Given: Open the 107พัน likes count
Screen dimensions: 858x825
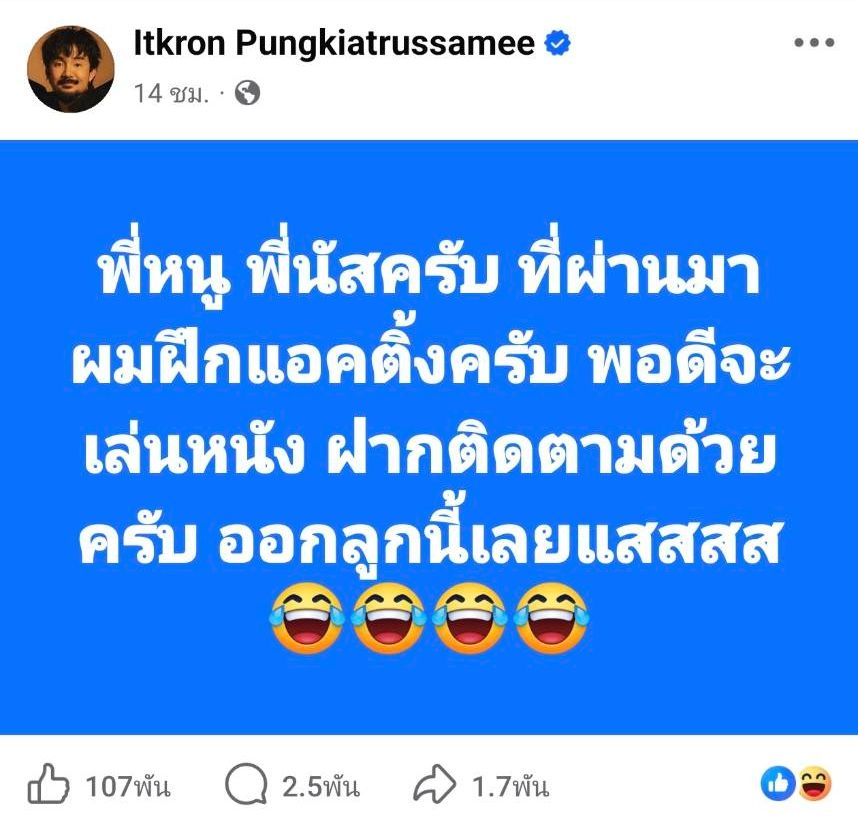Looking at the screenshot, I should [x=127, y=787].
